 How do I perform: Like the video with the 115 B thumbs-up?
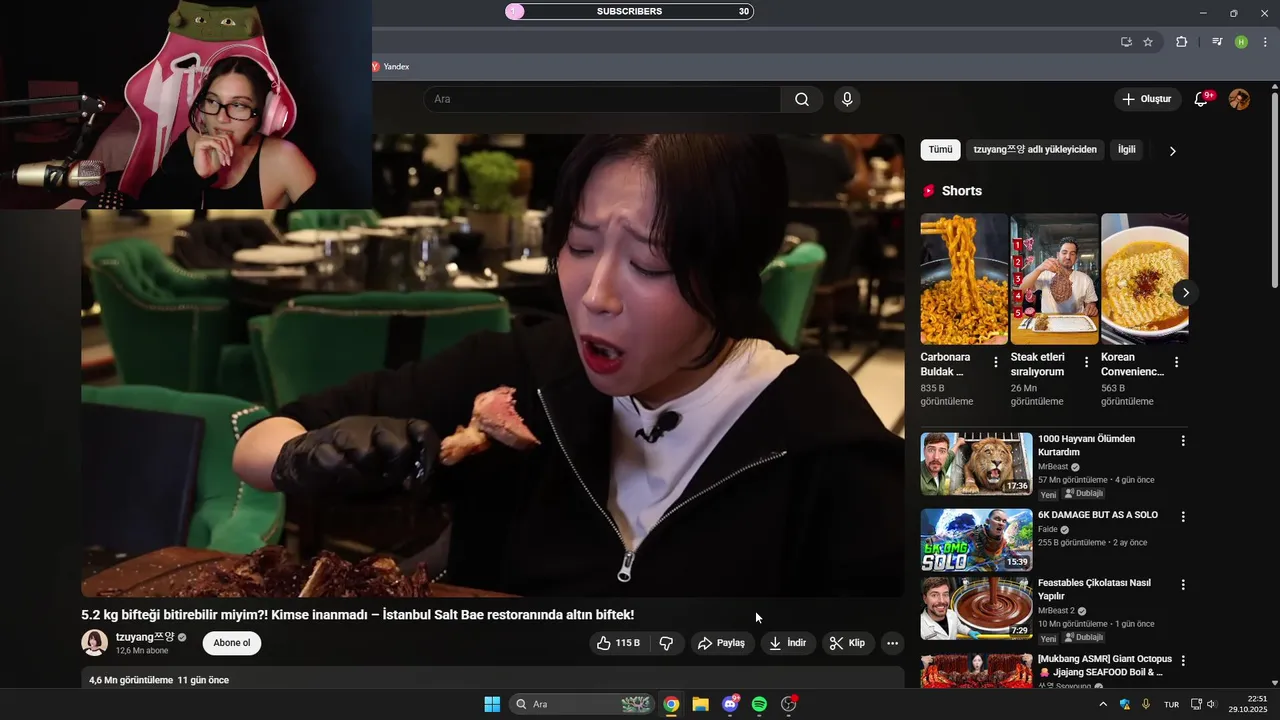point(619,643)
